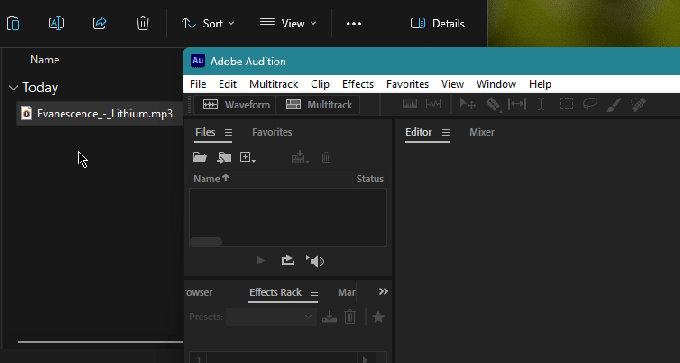Open the Effects menu in Adobe Audition
This screenshot has width=680, height=363.
(358, 84)
